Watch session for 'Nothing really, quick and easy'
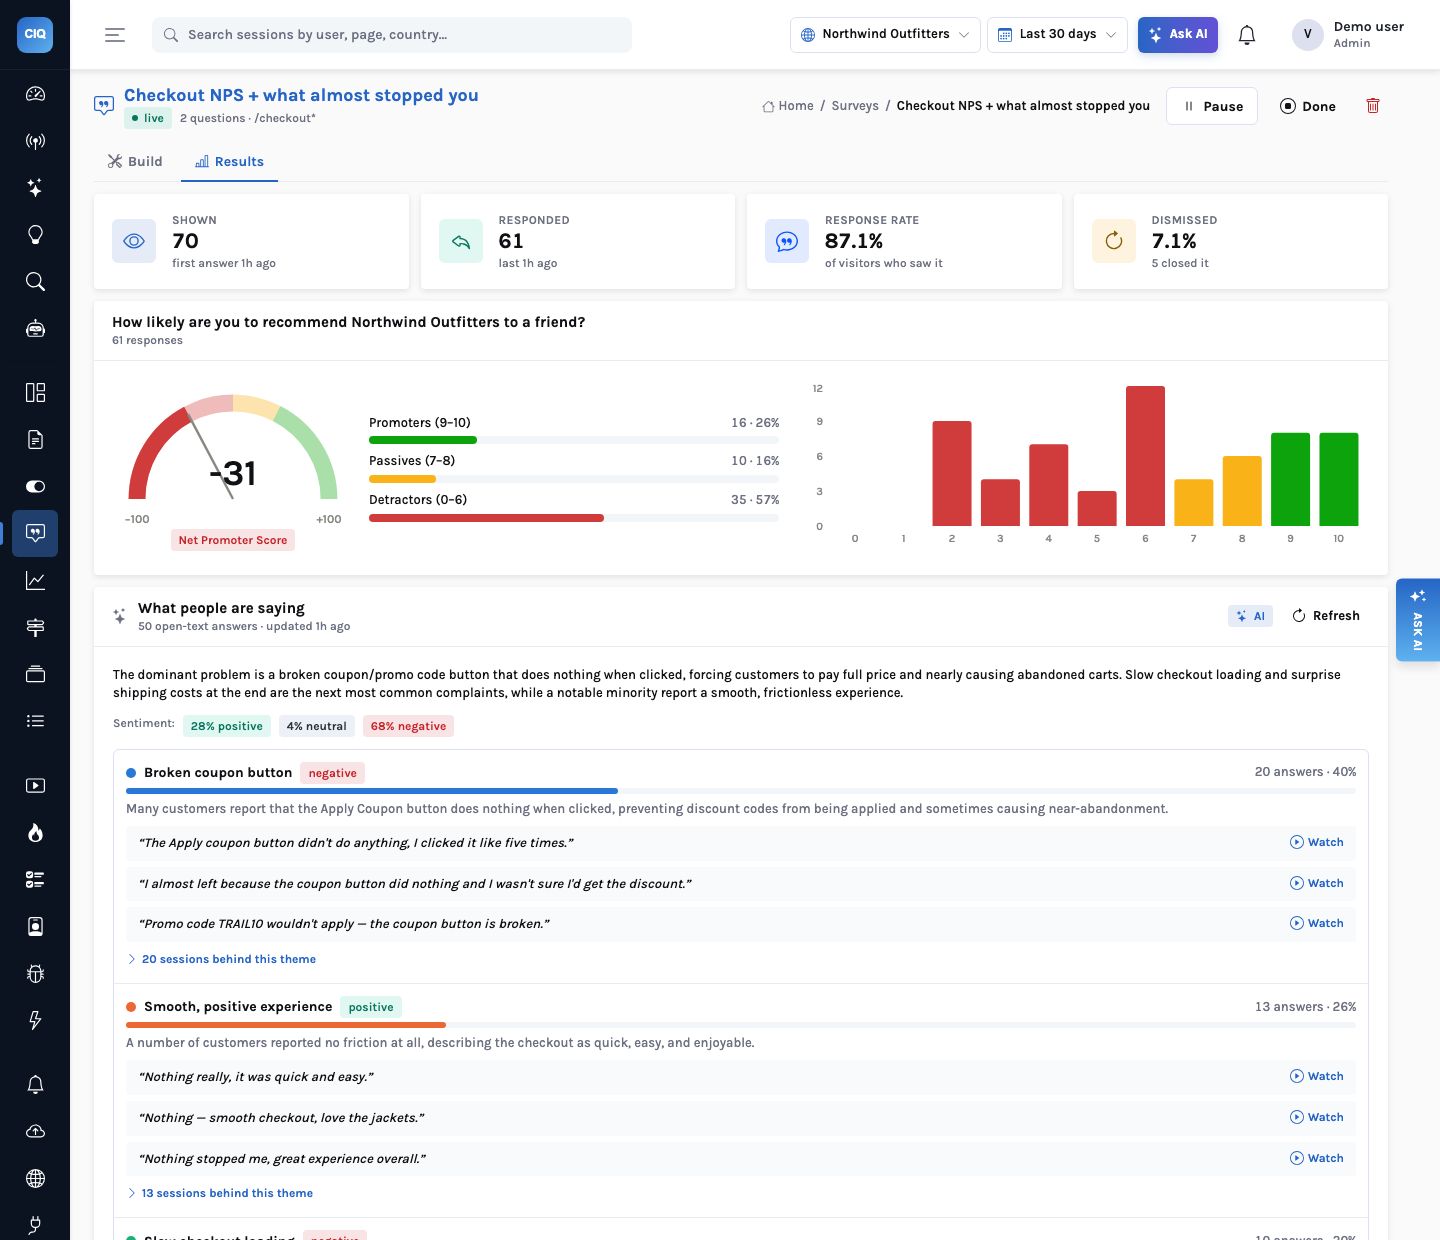 click(1317, 1076)
